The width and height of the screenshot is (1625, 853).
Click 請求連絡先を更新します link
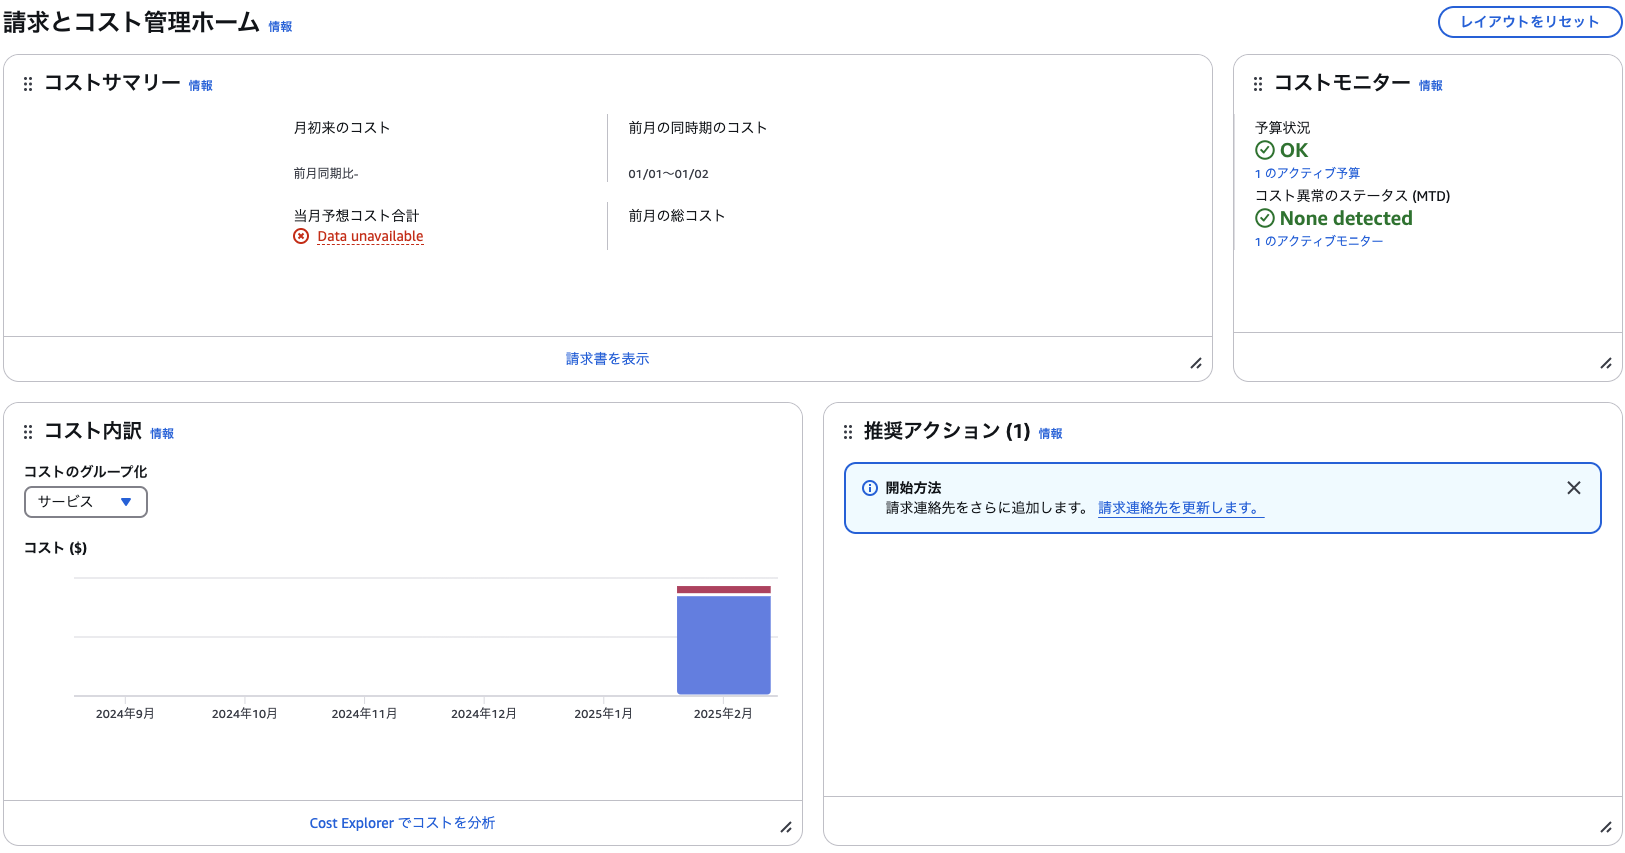point(1181,508)
